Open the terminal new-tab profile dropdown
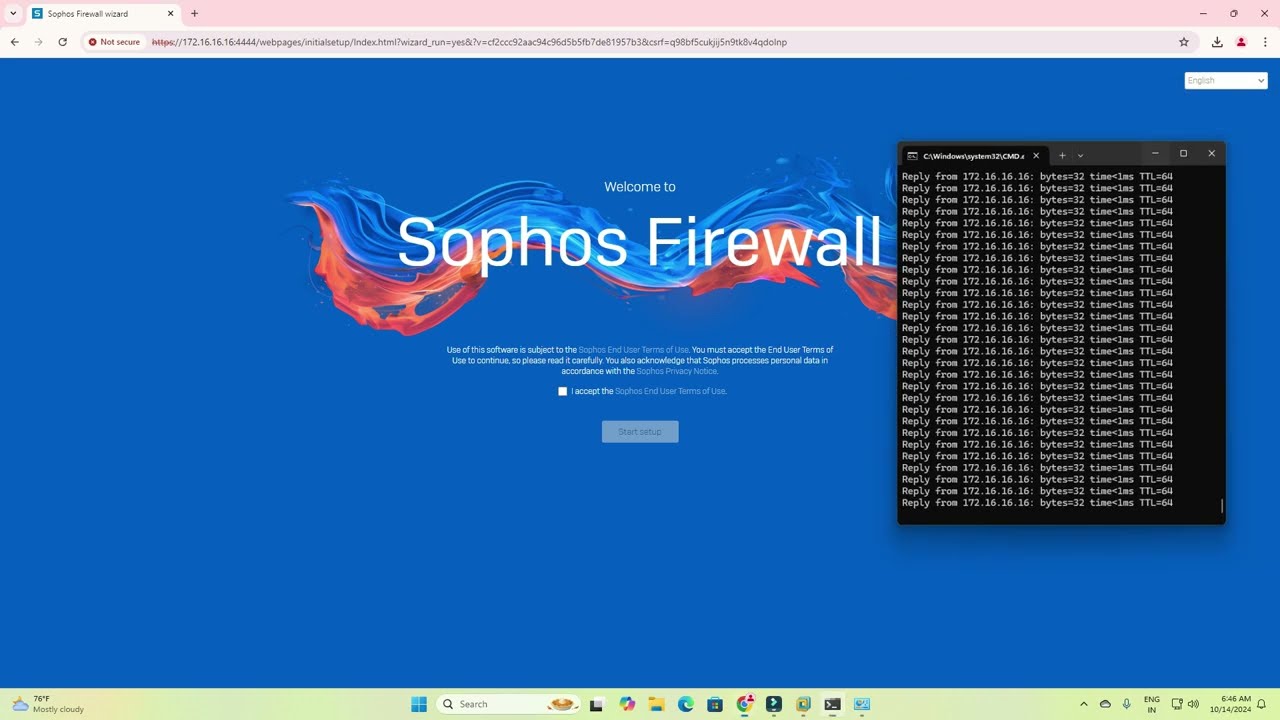This screenshot has height=720, width=1280. click(x=1080, y=155)
